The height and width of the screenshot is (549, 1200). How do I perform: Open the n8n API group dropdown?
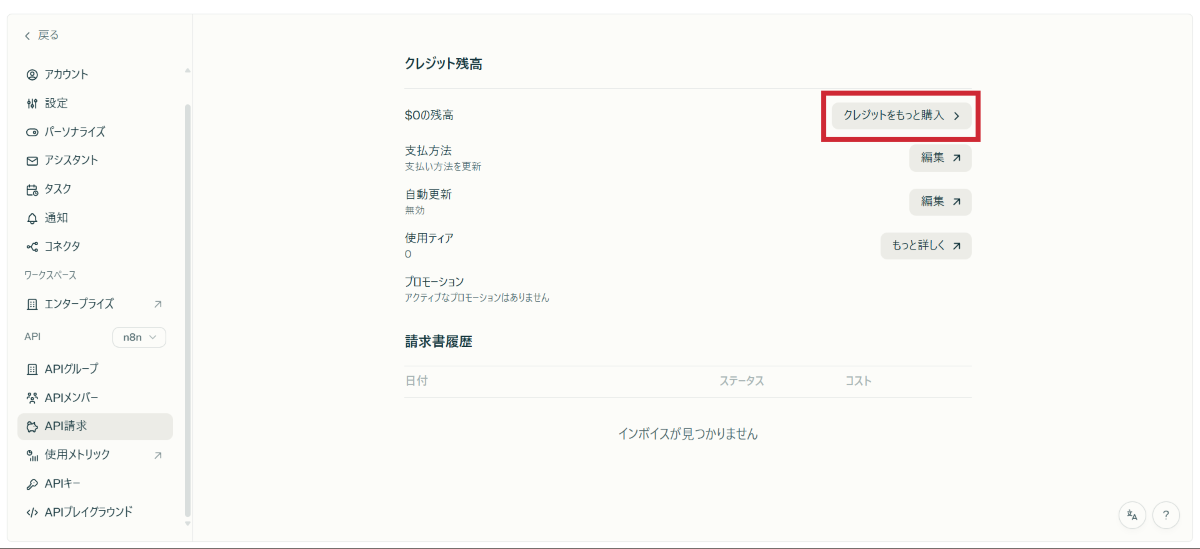tap(139, 337)
